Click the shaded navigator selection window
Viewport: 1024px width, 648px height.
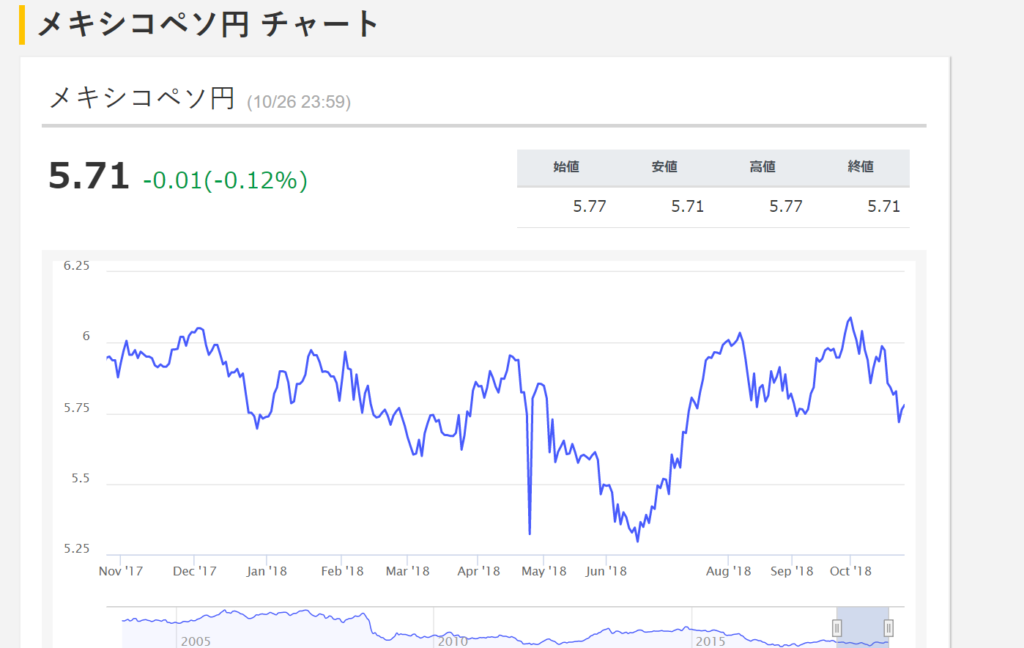tap(862, 628)
